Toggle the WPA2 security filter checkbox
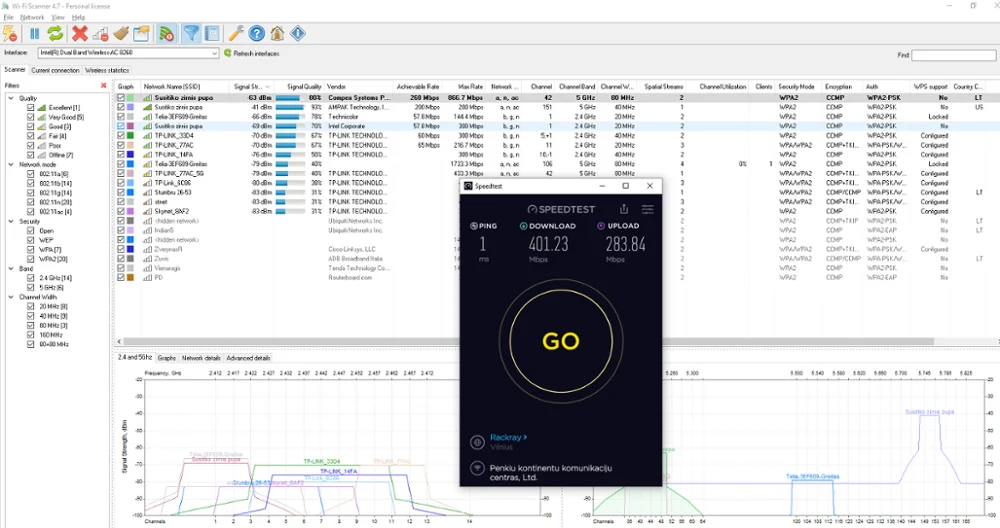Screen dimensions: 1000x528 (x=30, y=259)
